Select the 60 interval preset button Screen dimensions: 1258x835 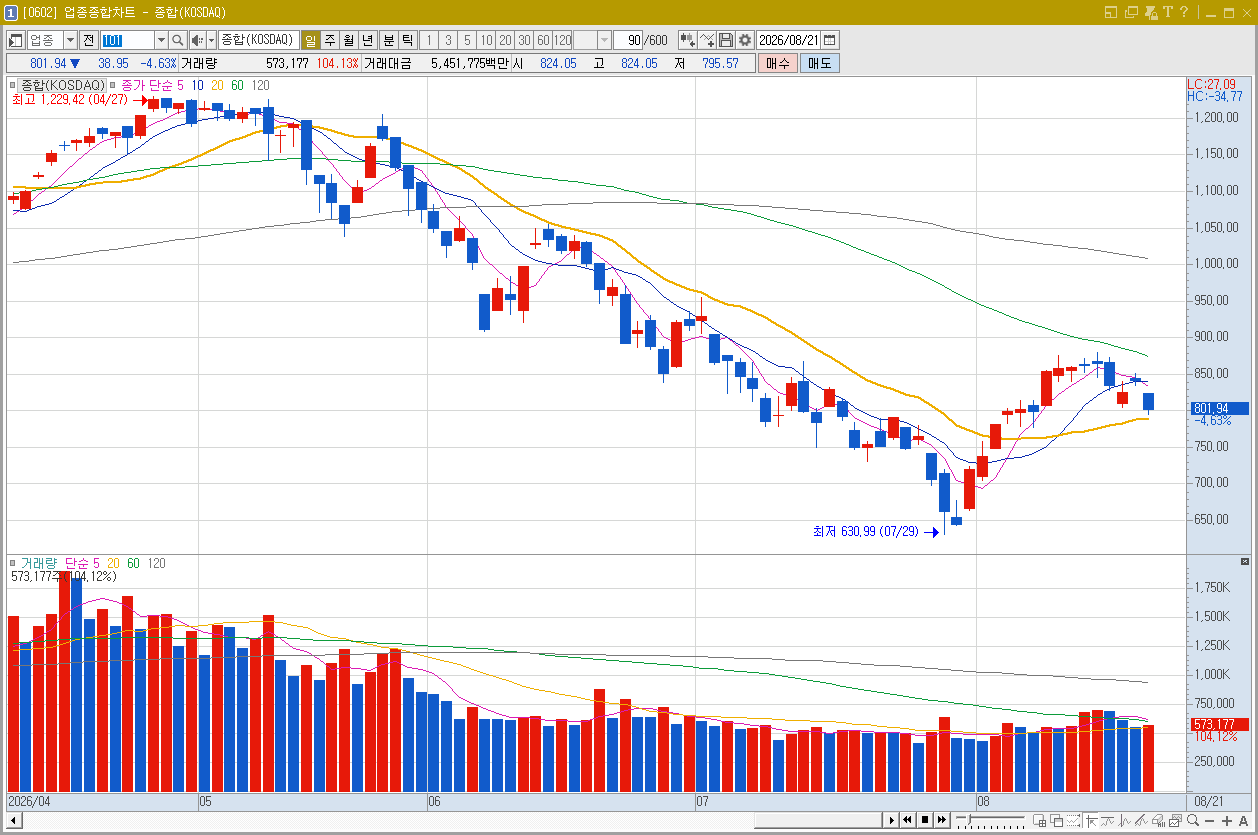tap(543, 40)
